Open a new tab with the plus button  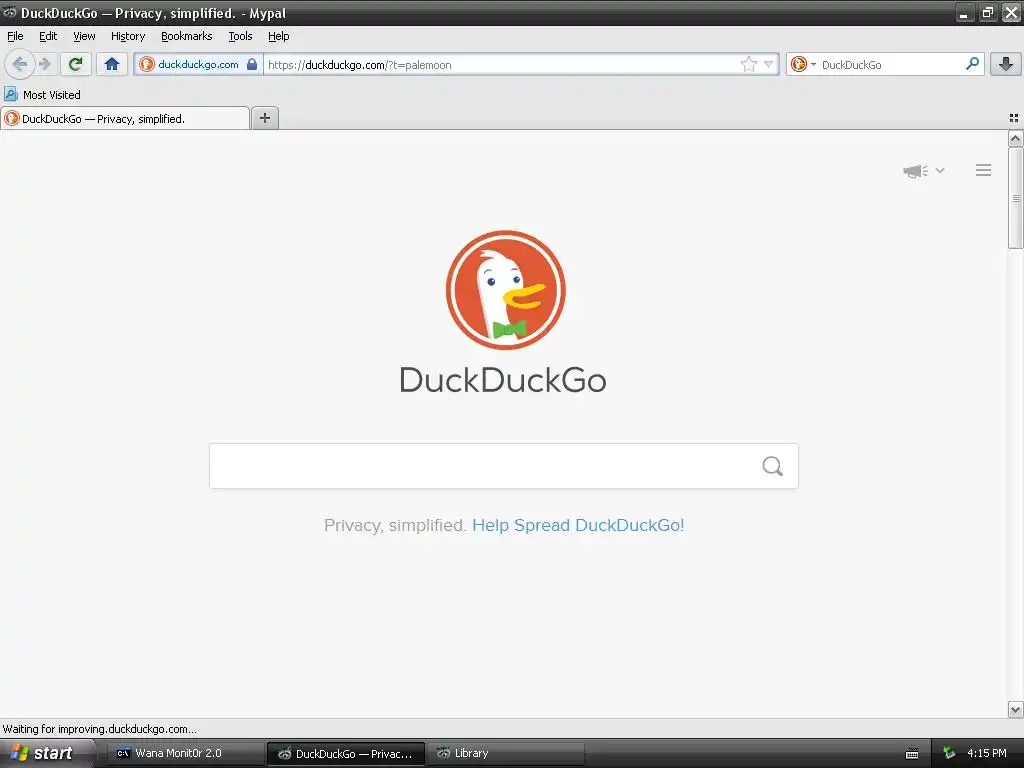[x=264, y=118]
